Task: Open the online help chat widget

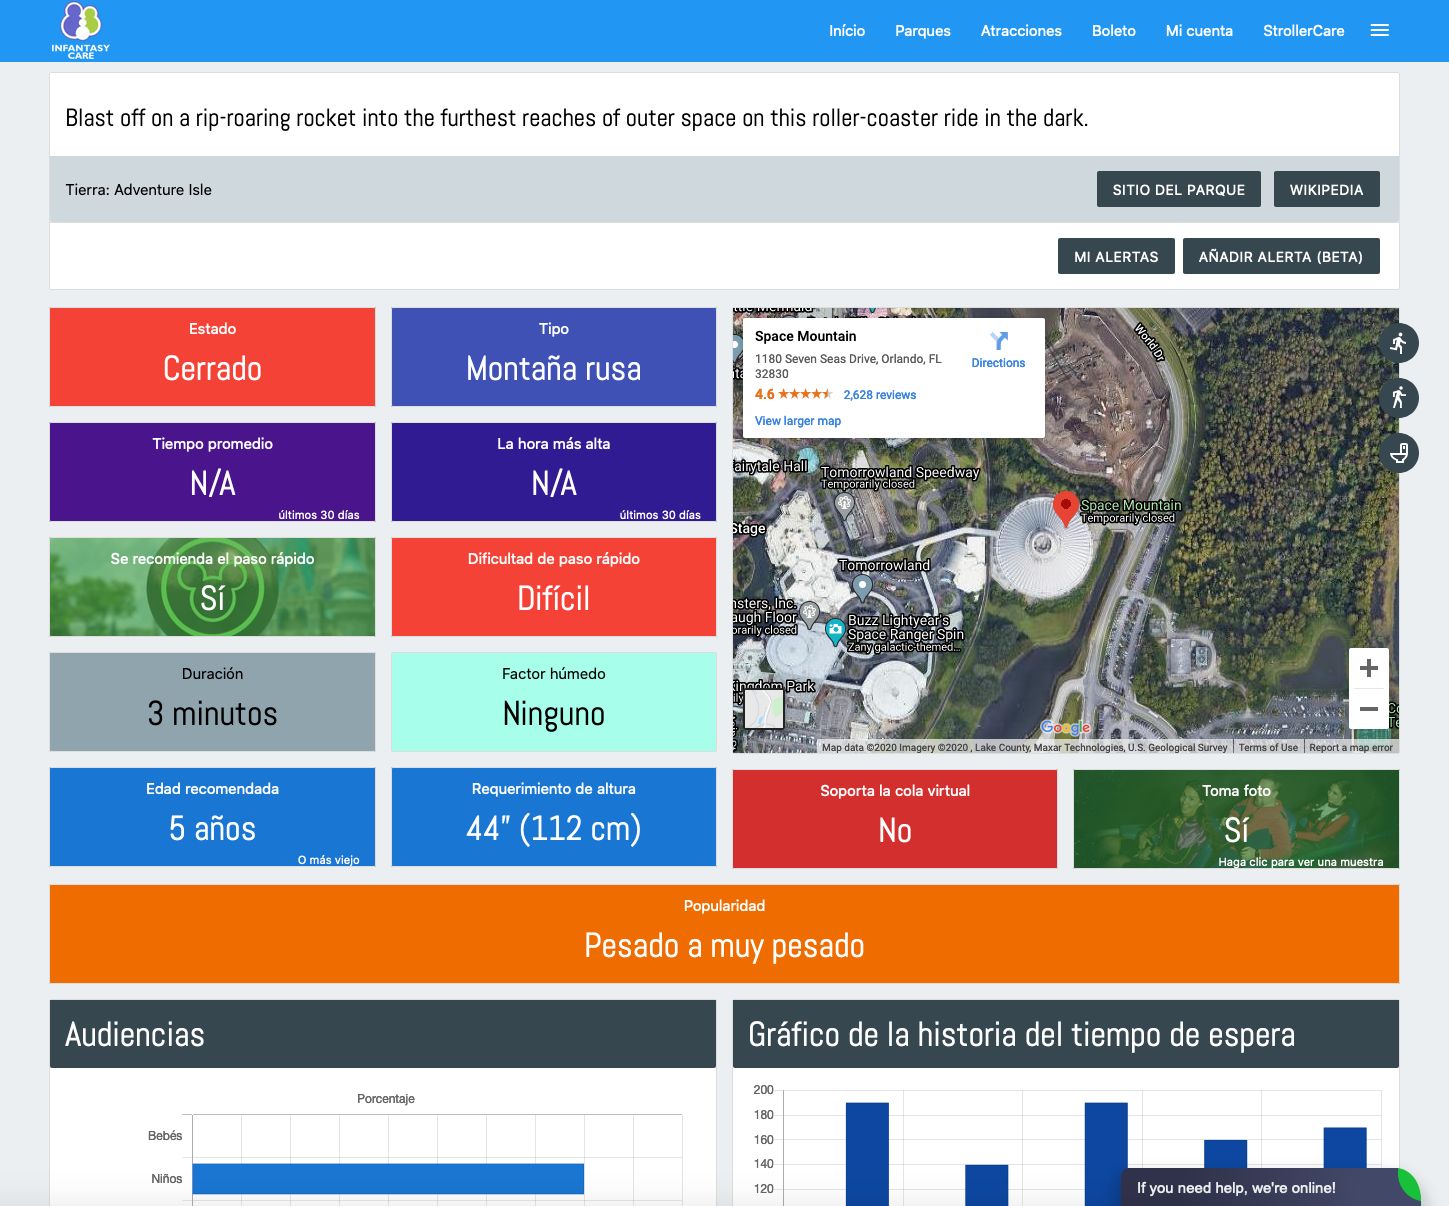Action: pos(1236,1188)
